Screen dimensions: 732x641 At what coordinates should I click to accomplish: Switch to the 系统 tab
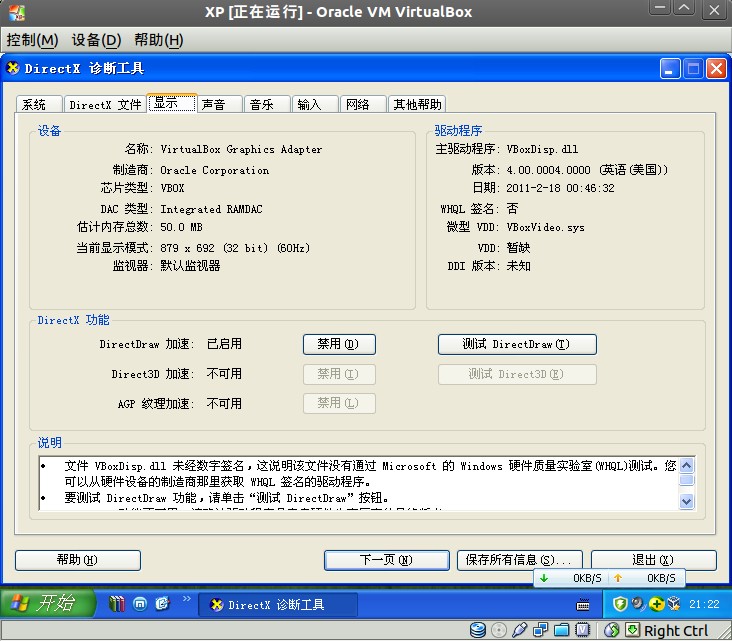pos(39,105)
